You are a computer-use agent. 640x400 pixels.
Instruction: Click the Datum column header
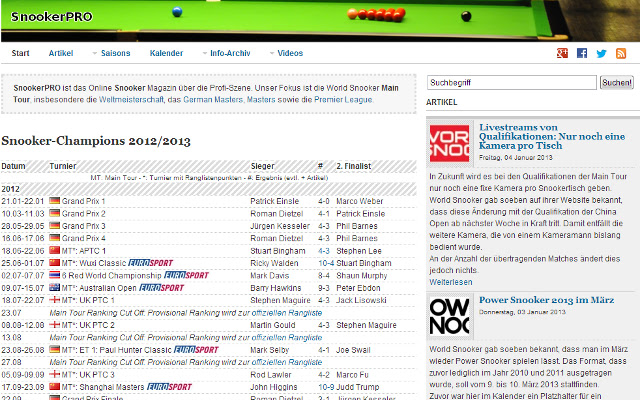[x=13, y=166]
